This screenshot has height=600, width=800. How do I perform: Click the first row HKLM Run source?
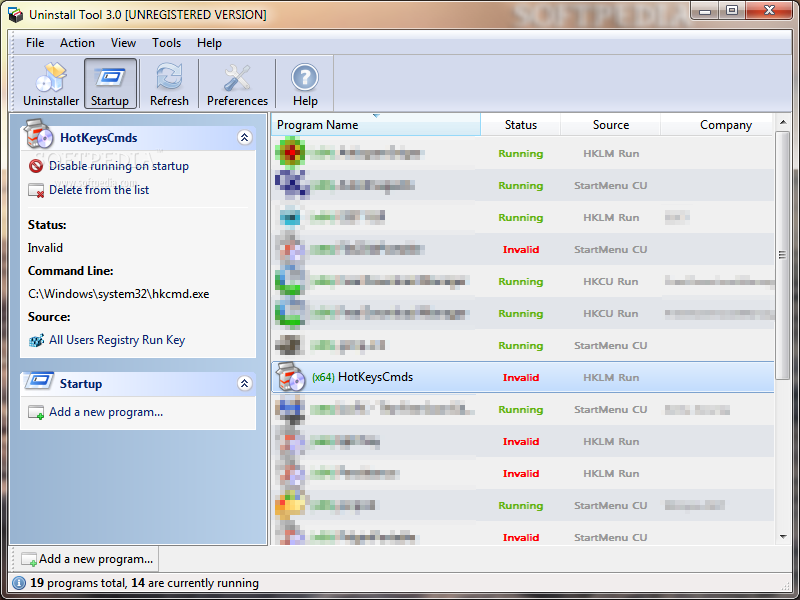[x=611, y=154]
